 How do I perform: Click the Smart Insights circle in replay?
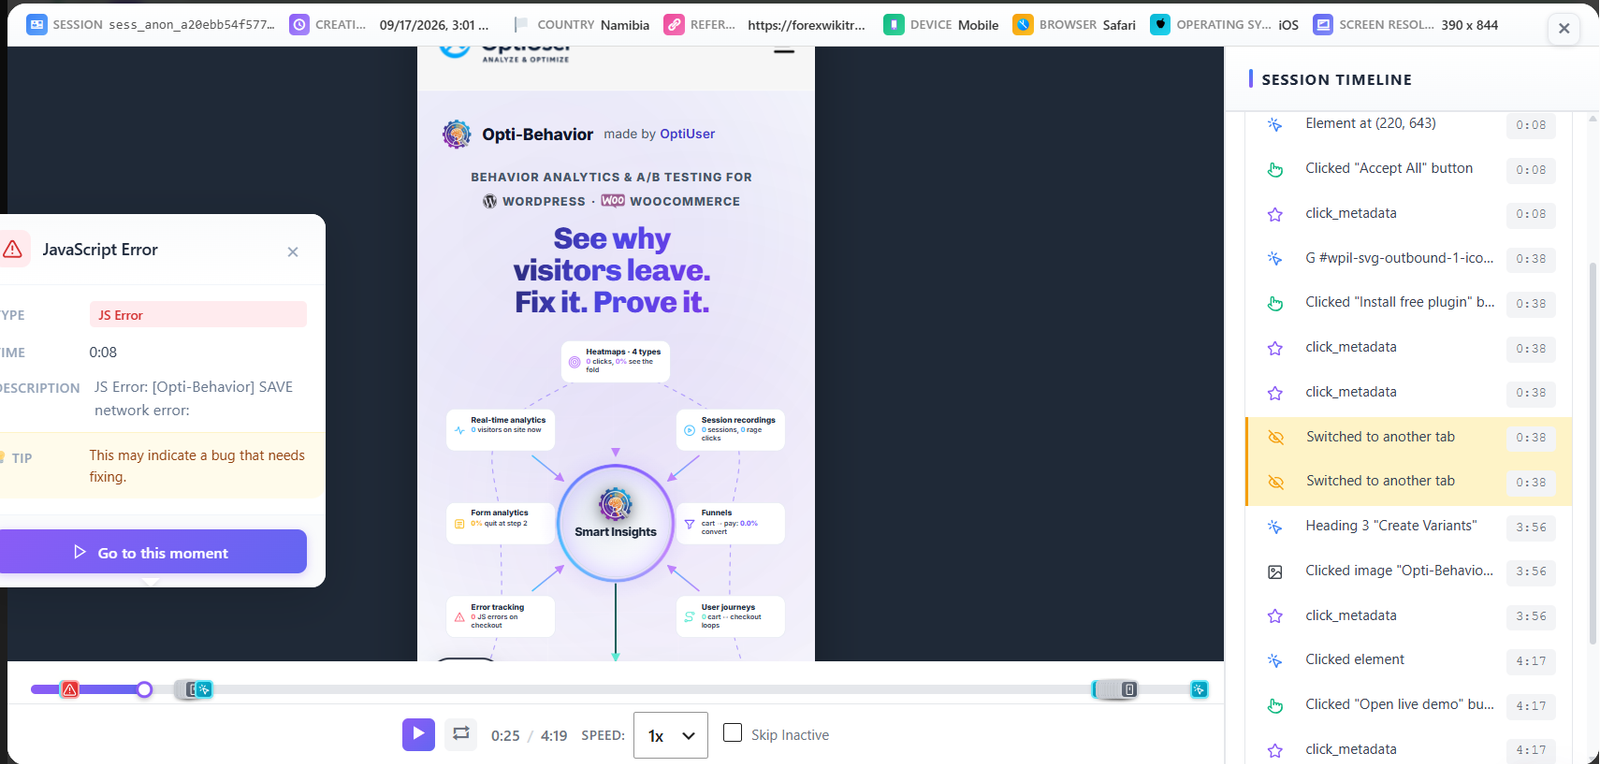[616, 522]
